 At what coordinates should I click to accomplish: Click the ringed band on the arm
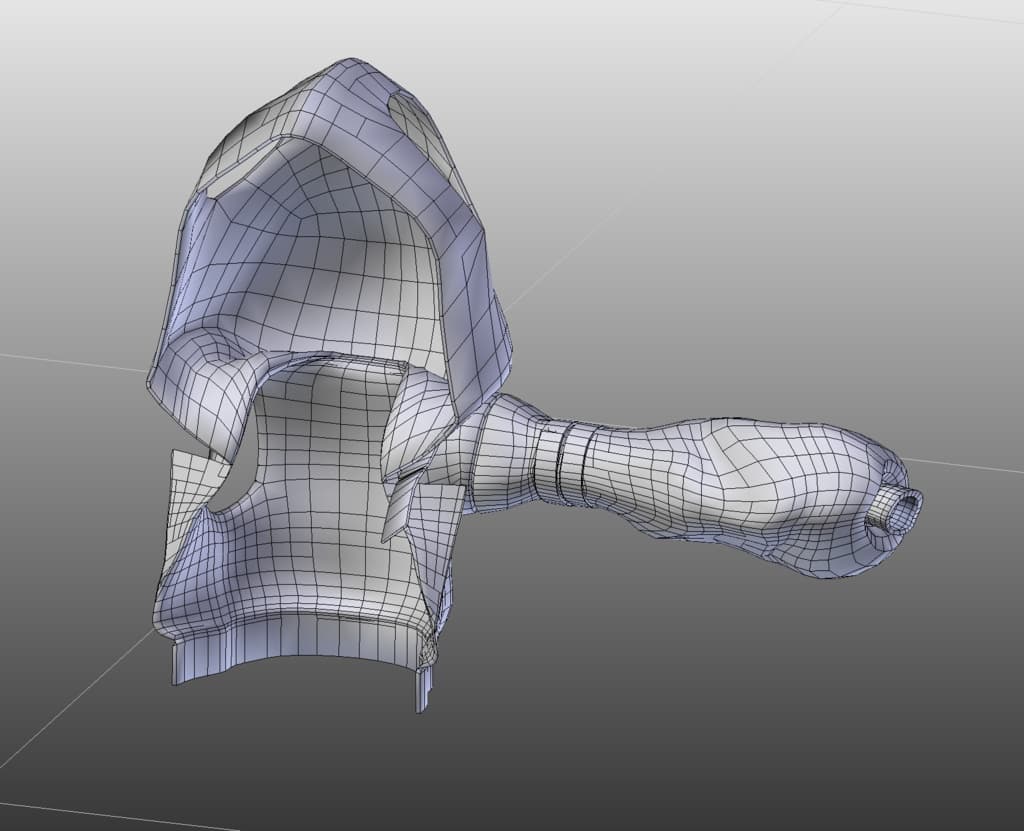566,462
